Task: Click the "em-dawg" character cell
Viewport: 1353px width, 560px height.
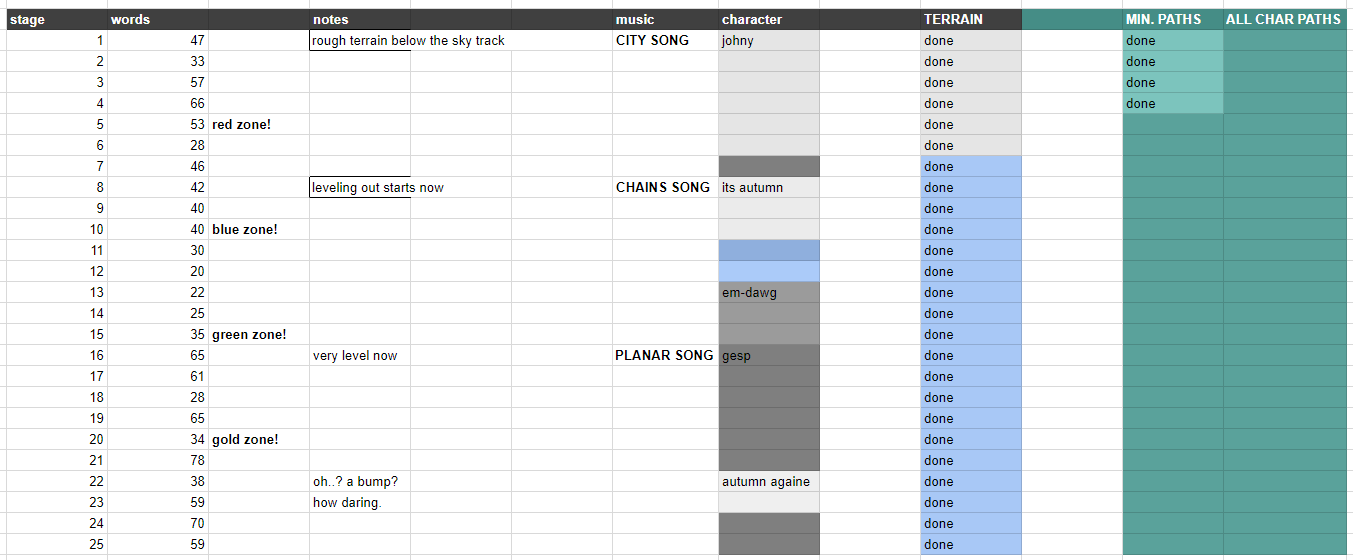Action: 768,293
